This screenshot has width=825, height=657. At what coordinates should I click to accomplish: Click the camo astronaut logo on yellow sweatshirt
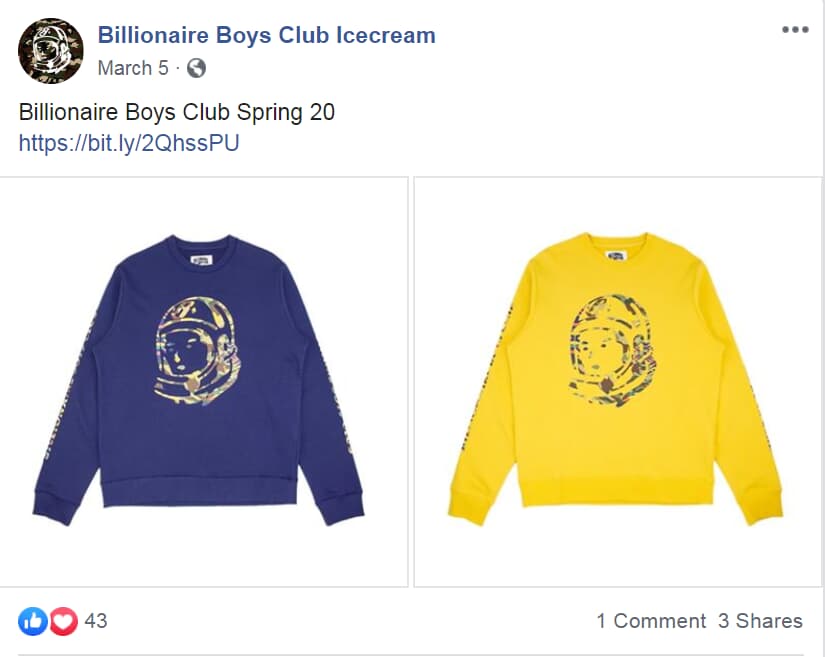(611, 349)
